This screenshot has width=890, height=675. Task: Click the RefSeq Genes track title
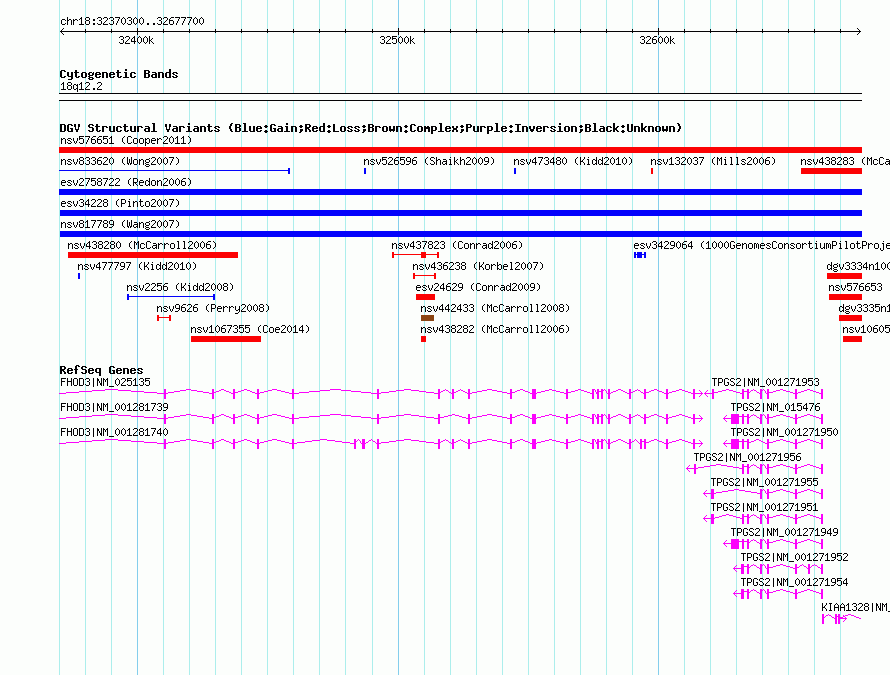point(101,370)
